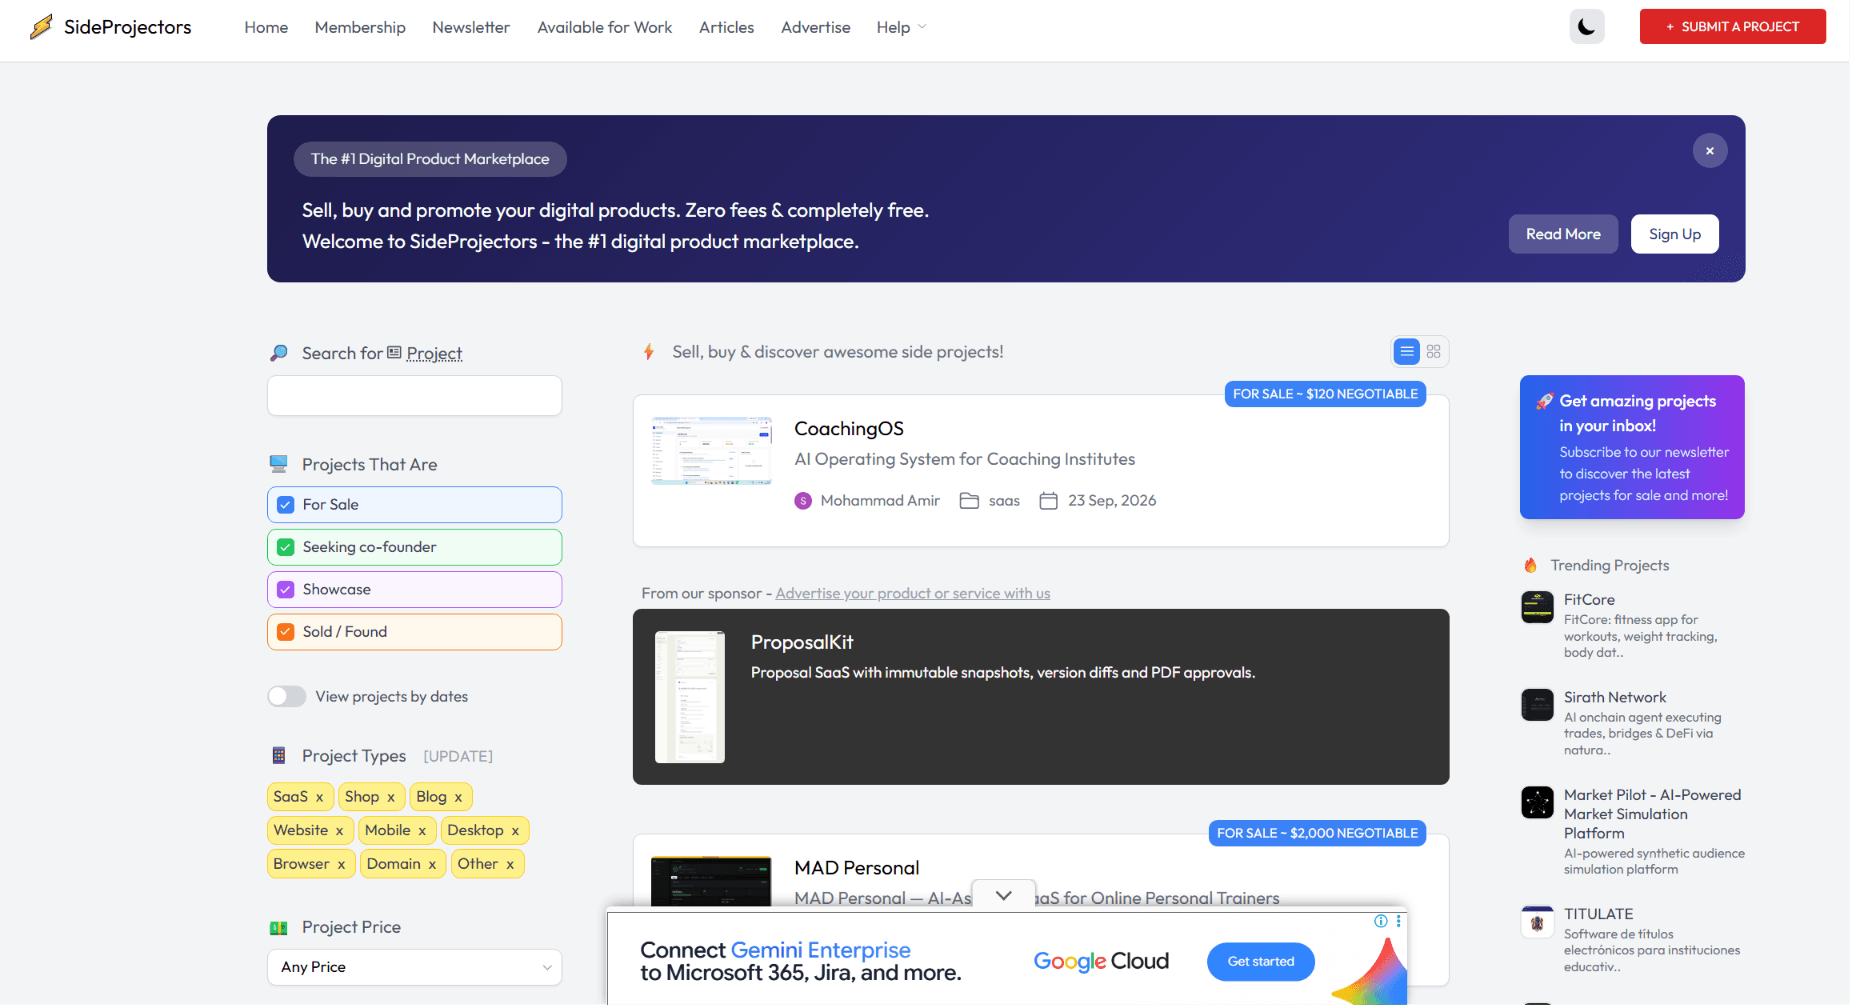Remove the Browser project type tag
The width and height of the screenshot is (1850, 1005).
tap(341, 865)
